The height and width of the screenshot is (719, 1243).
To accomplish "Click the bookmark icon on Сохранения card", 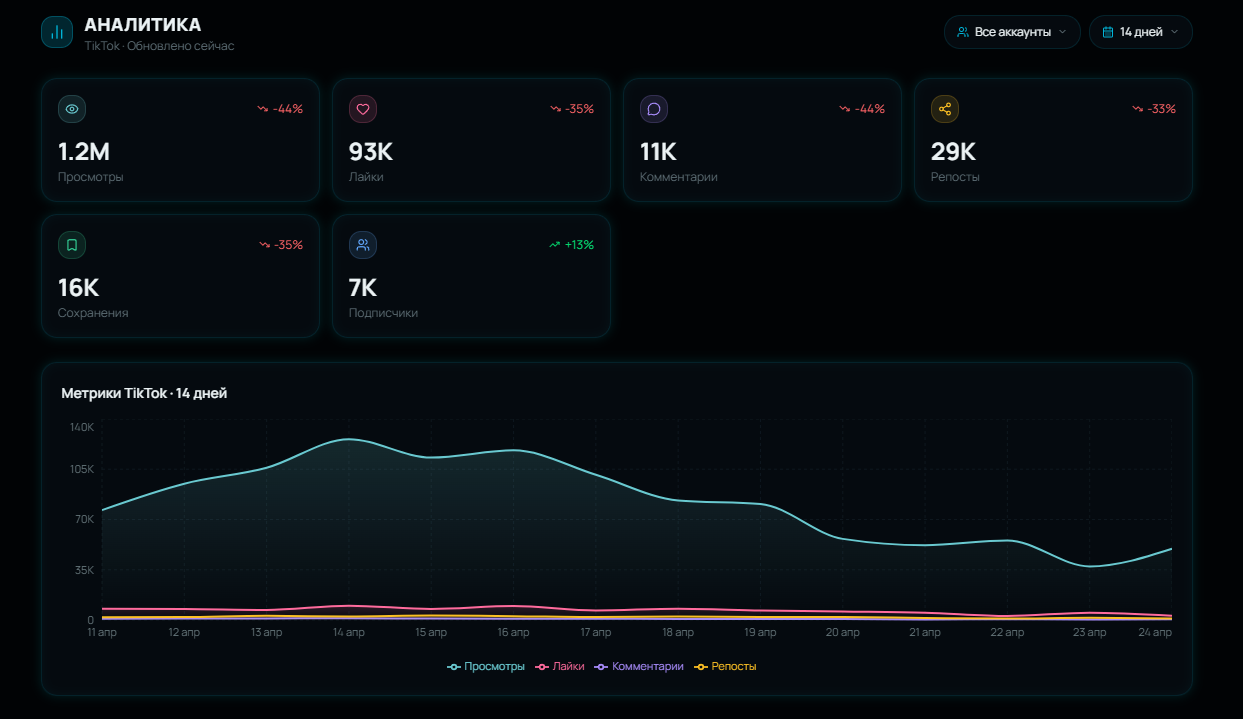I will click(72, 245).
